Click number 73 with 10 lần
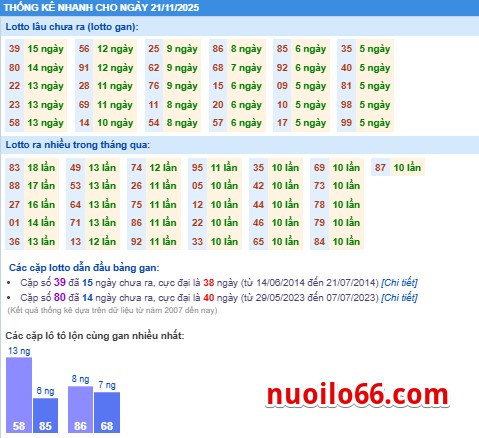The width and height of the screenshot is (479, 438). click(x=319, y=186)
